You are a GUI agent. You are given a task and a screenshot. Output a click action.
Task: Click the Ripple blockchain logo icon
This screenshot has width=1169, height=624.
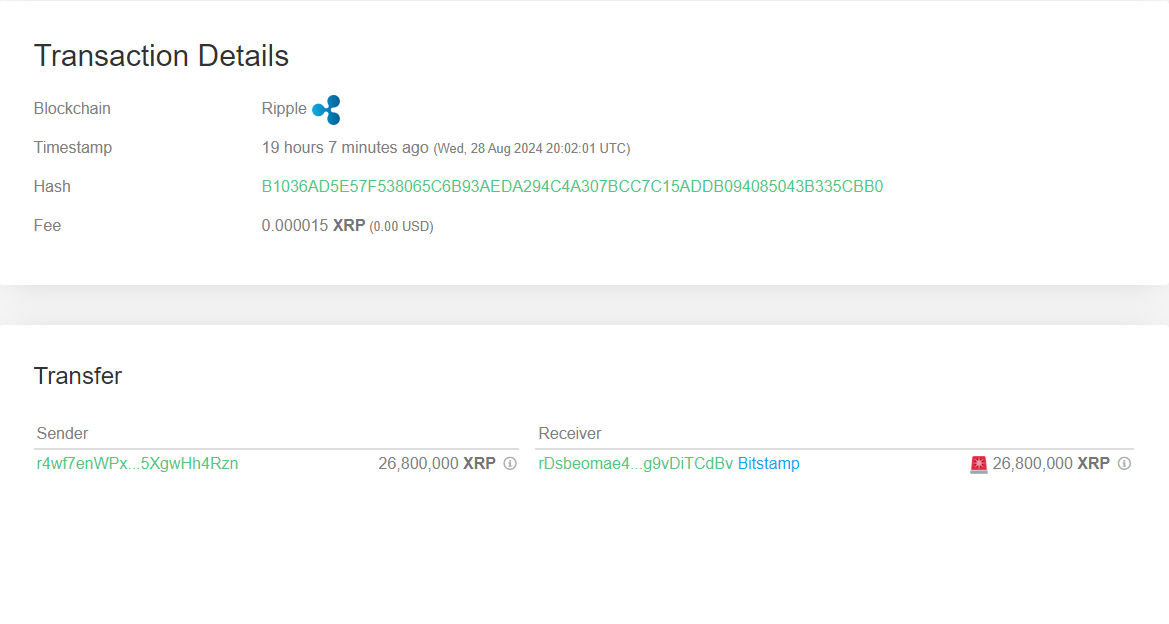326,110
